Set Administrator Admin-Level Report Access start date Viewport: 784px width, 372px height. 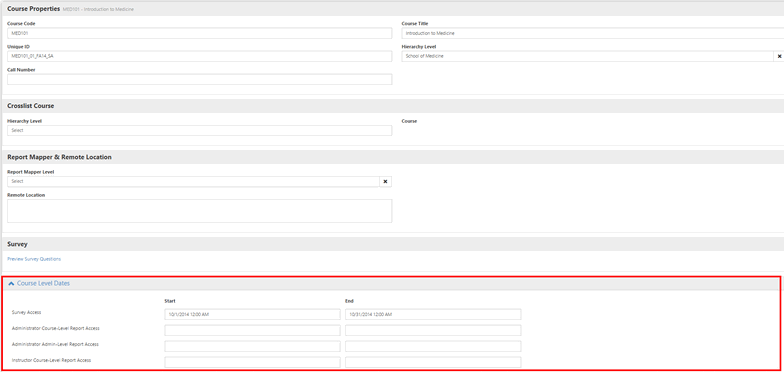252,346
